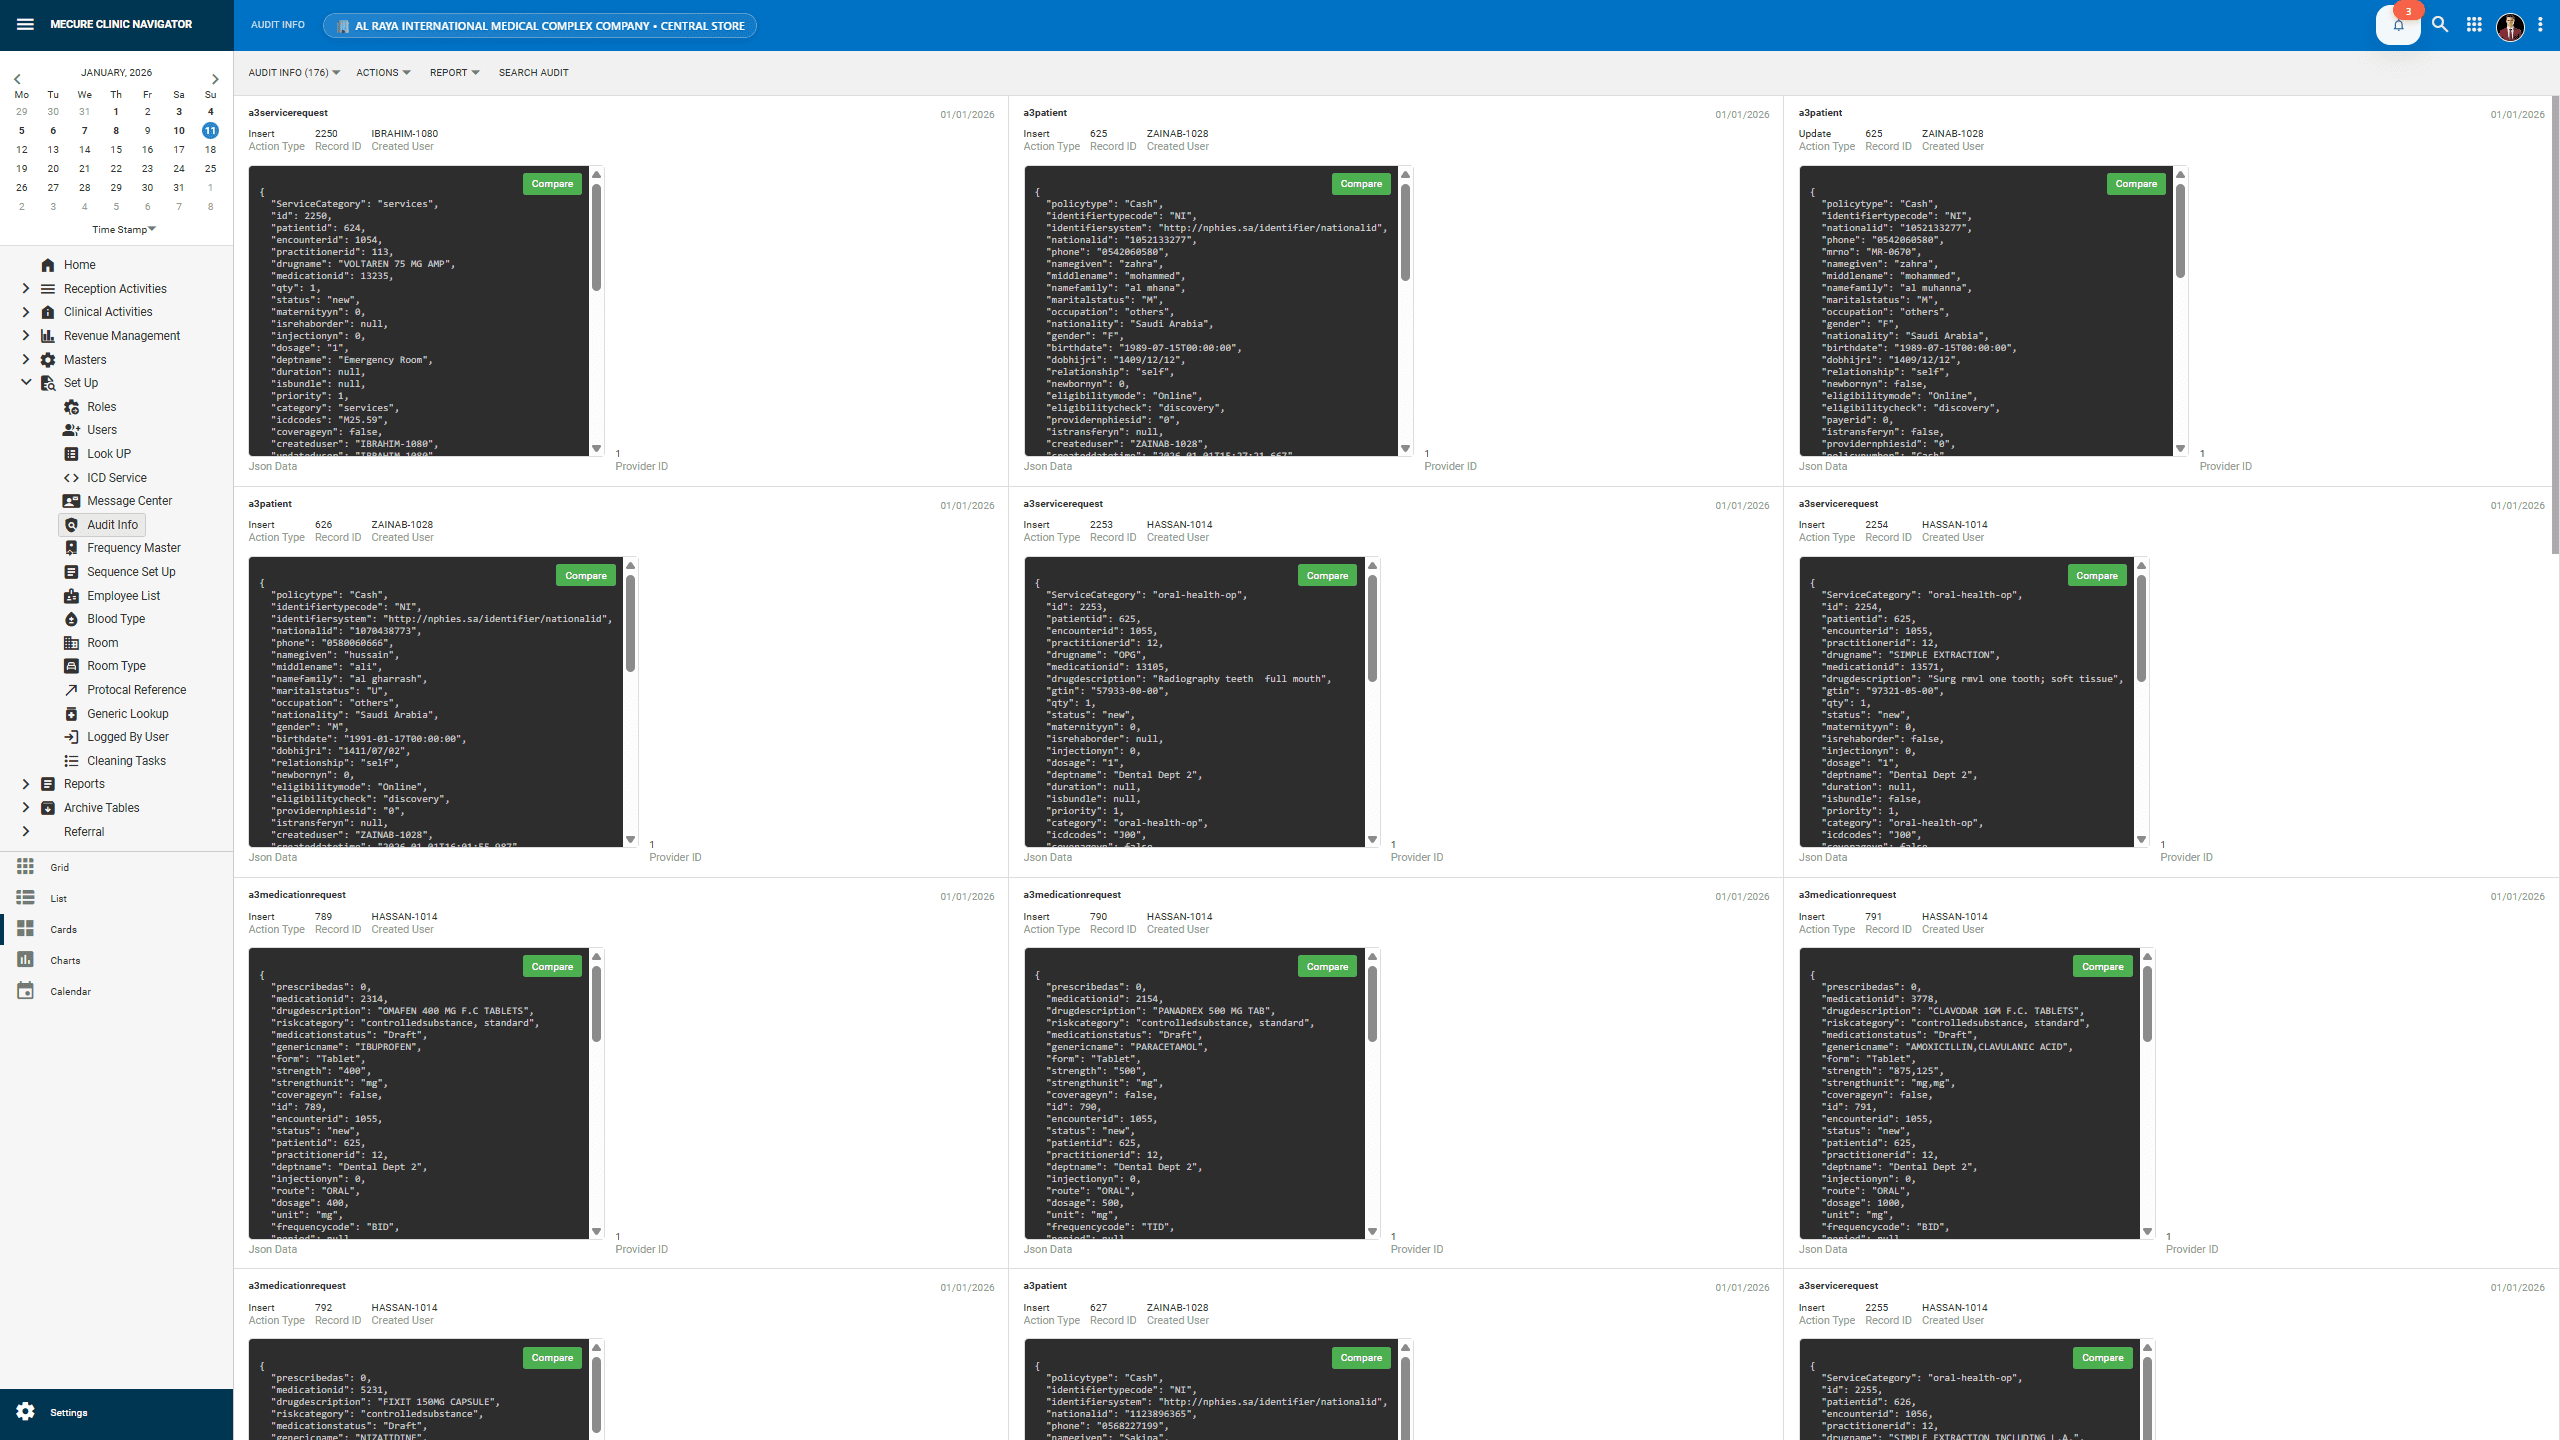Click the Settings gear icon

pyautogui.click(x=26, y=1411)
